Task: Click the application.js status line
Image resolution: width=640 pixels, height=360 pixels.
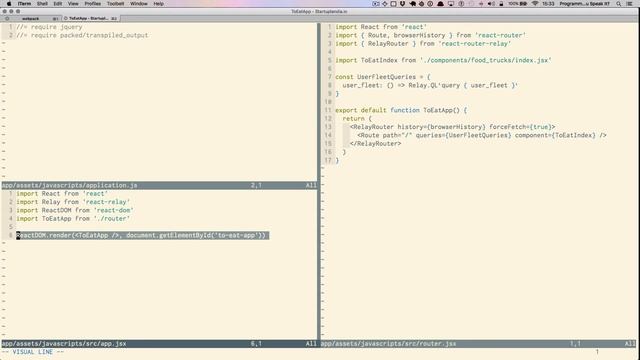Action: coord(159,185)
